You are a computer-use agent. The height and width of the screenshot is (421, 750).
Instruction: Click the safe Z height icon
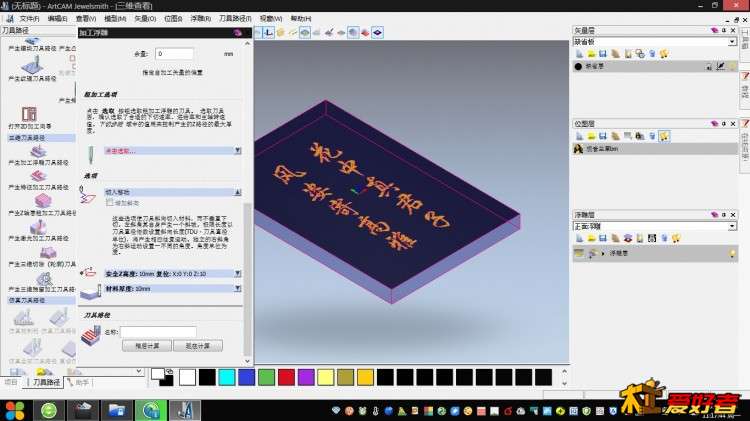[89, 273]
